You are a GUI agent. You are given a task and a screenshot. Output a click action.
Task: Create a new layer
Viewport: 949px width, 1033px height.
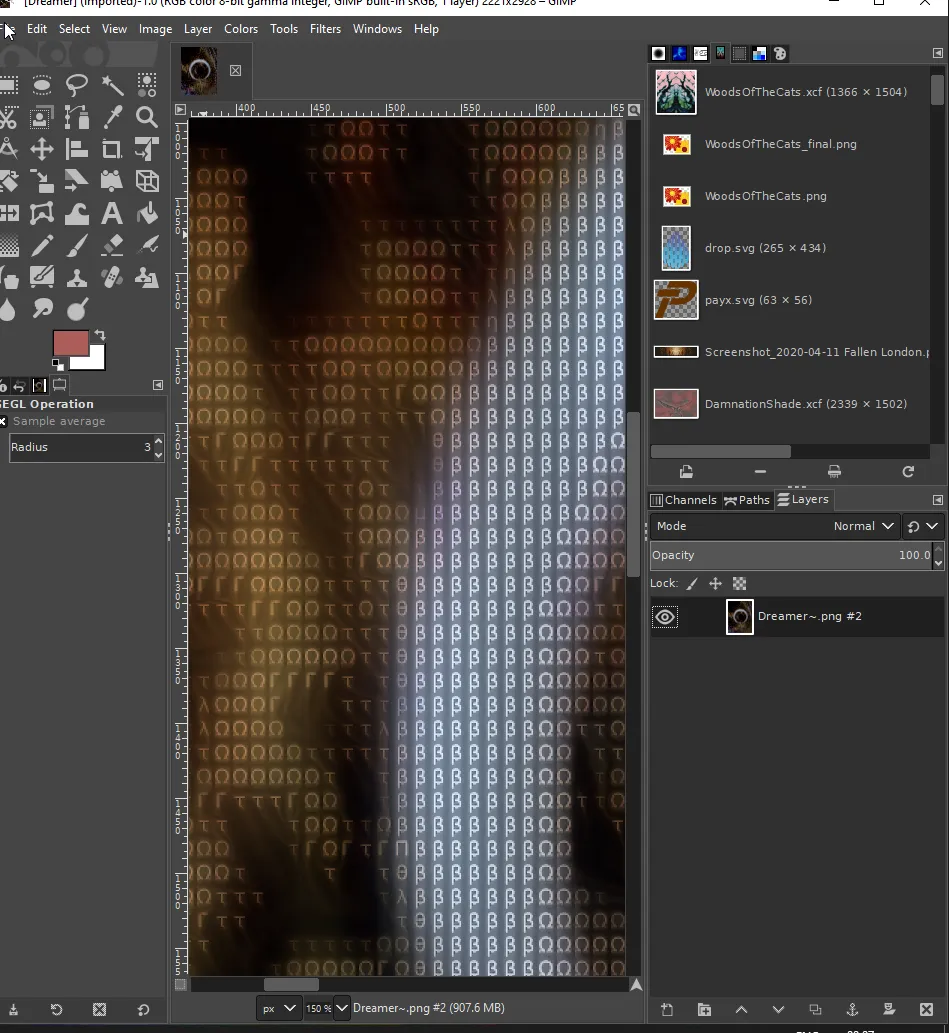(667, 1009)
